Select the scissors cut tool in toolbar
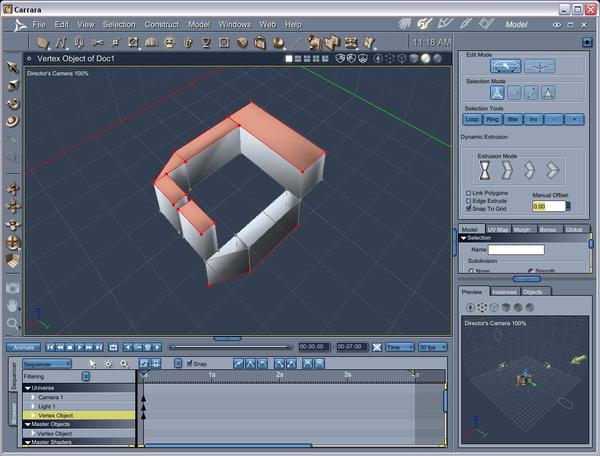Image resolution: width=600 pixels, height=456 pixels. pos(99,42)
